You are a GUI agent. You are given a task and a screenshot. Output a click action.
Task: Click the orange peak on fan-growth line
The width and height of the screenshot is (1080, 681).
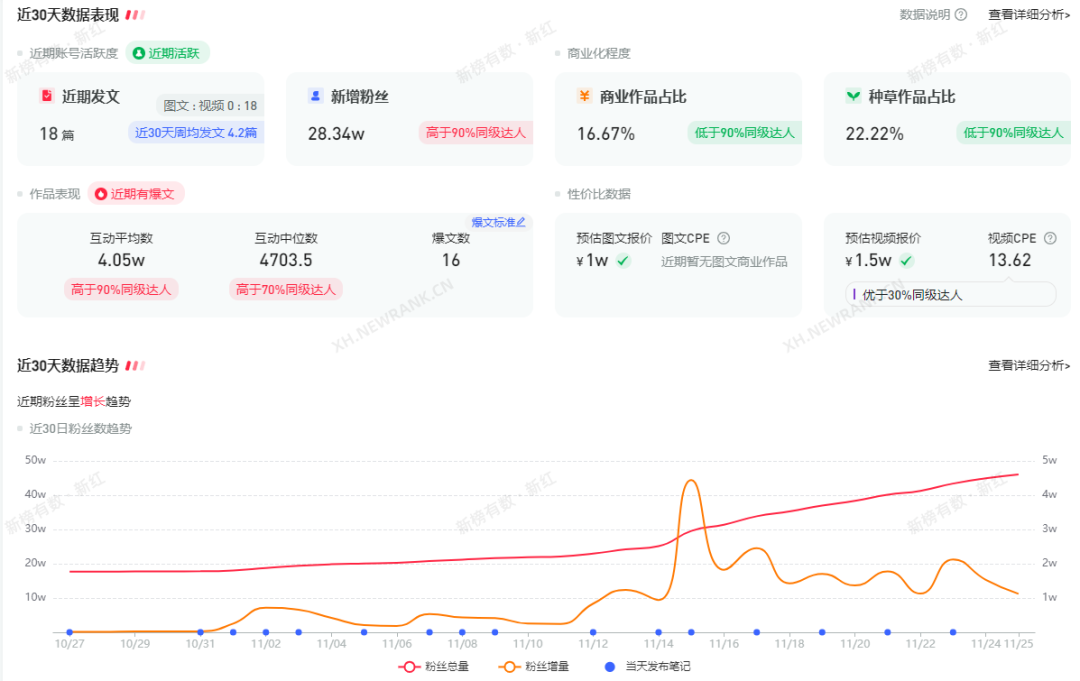pyautogui.click(x=691, y=481)
